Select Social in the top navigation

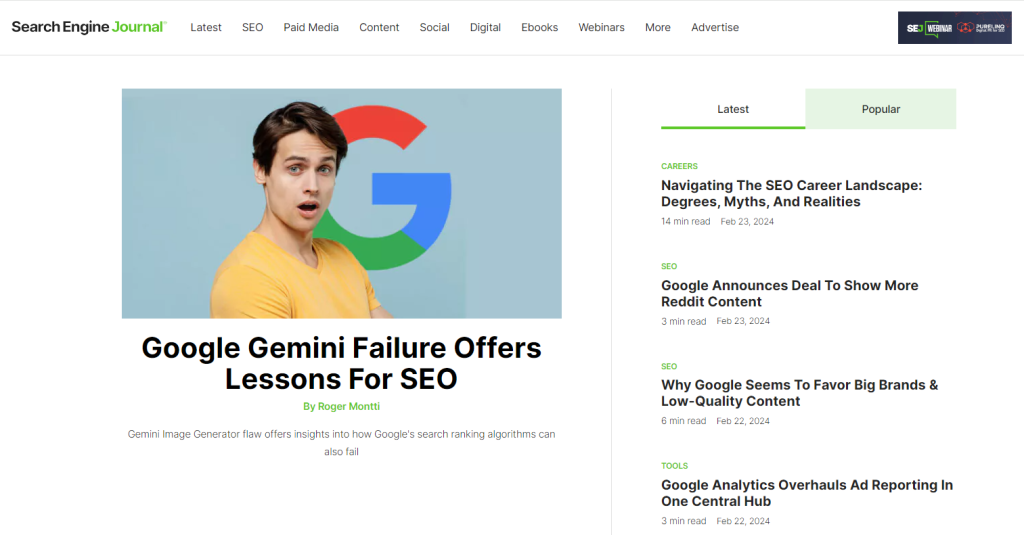pyautogui.click(x=434, y=27)
